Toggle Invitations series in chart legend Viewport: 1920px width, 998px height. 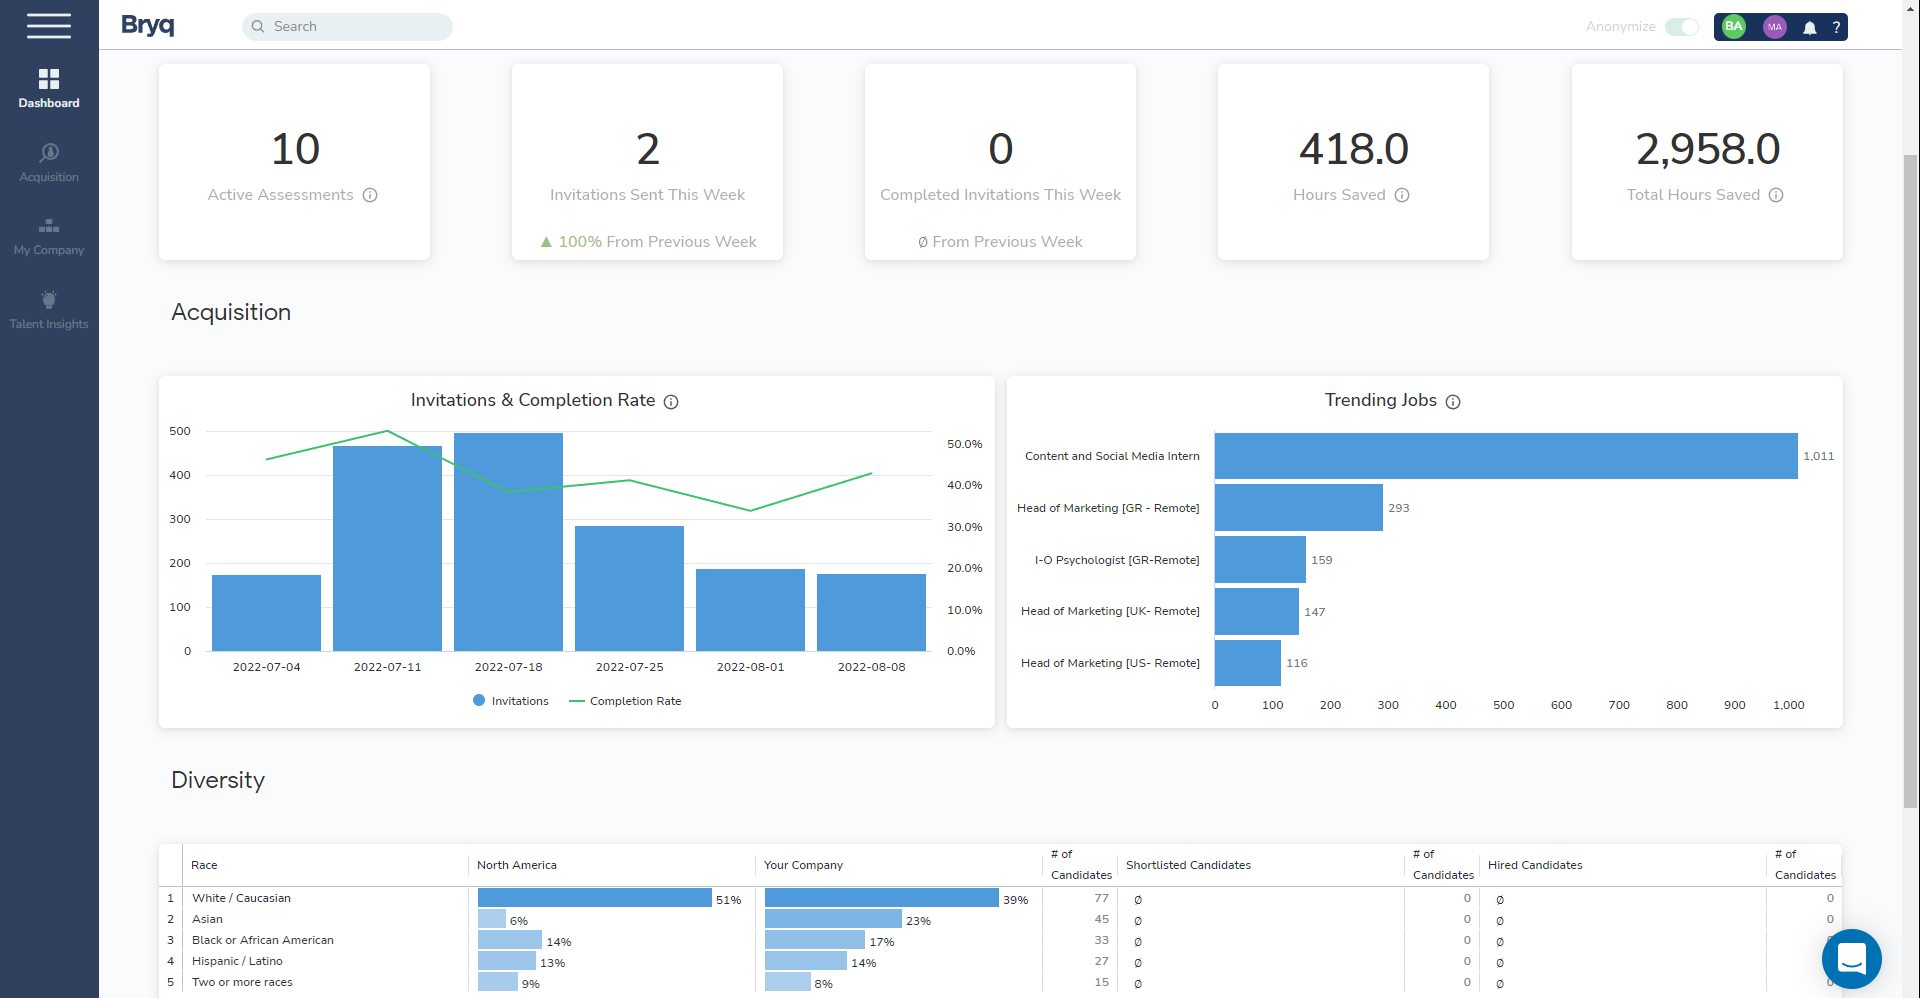[511, 701]
